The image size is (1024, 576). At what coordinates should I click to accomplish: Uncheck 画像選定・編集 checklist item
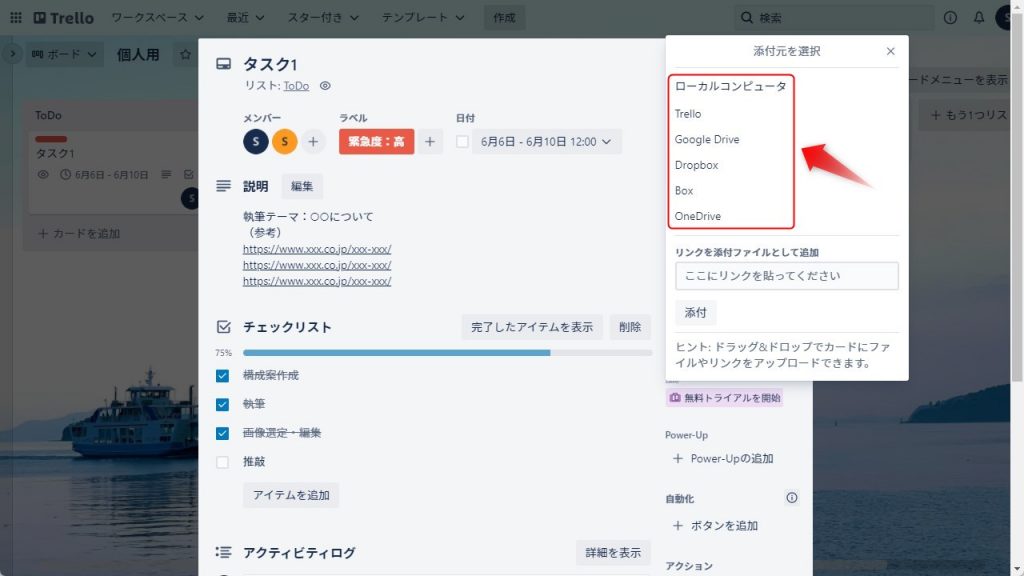223,433
